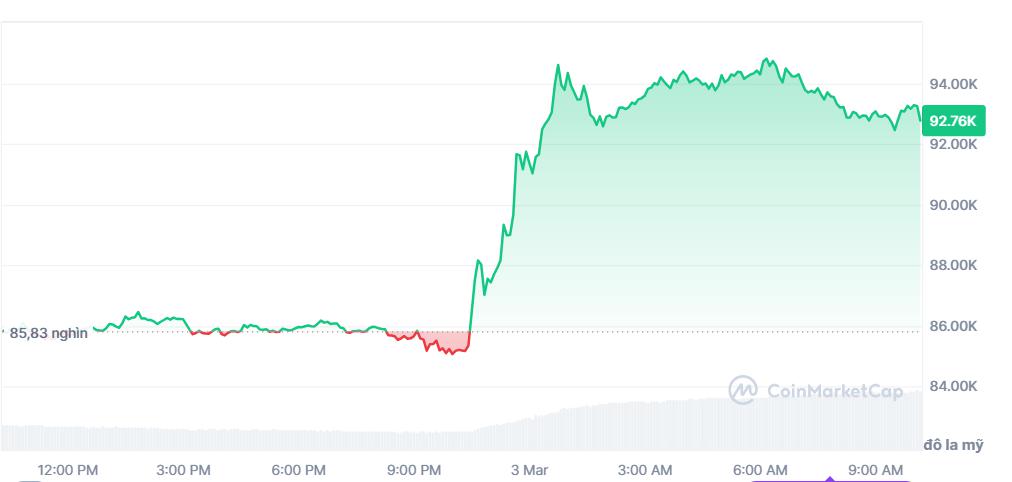Viewport: 1012px width, 482px height.
Task: Click the 86.00K price axis label
Action: 953,326
